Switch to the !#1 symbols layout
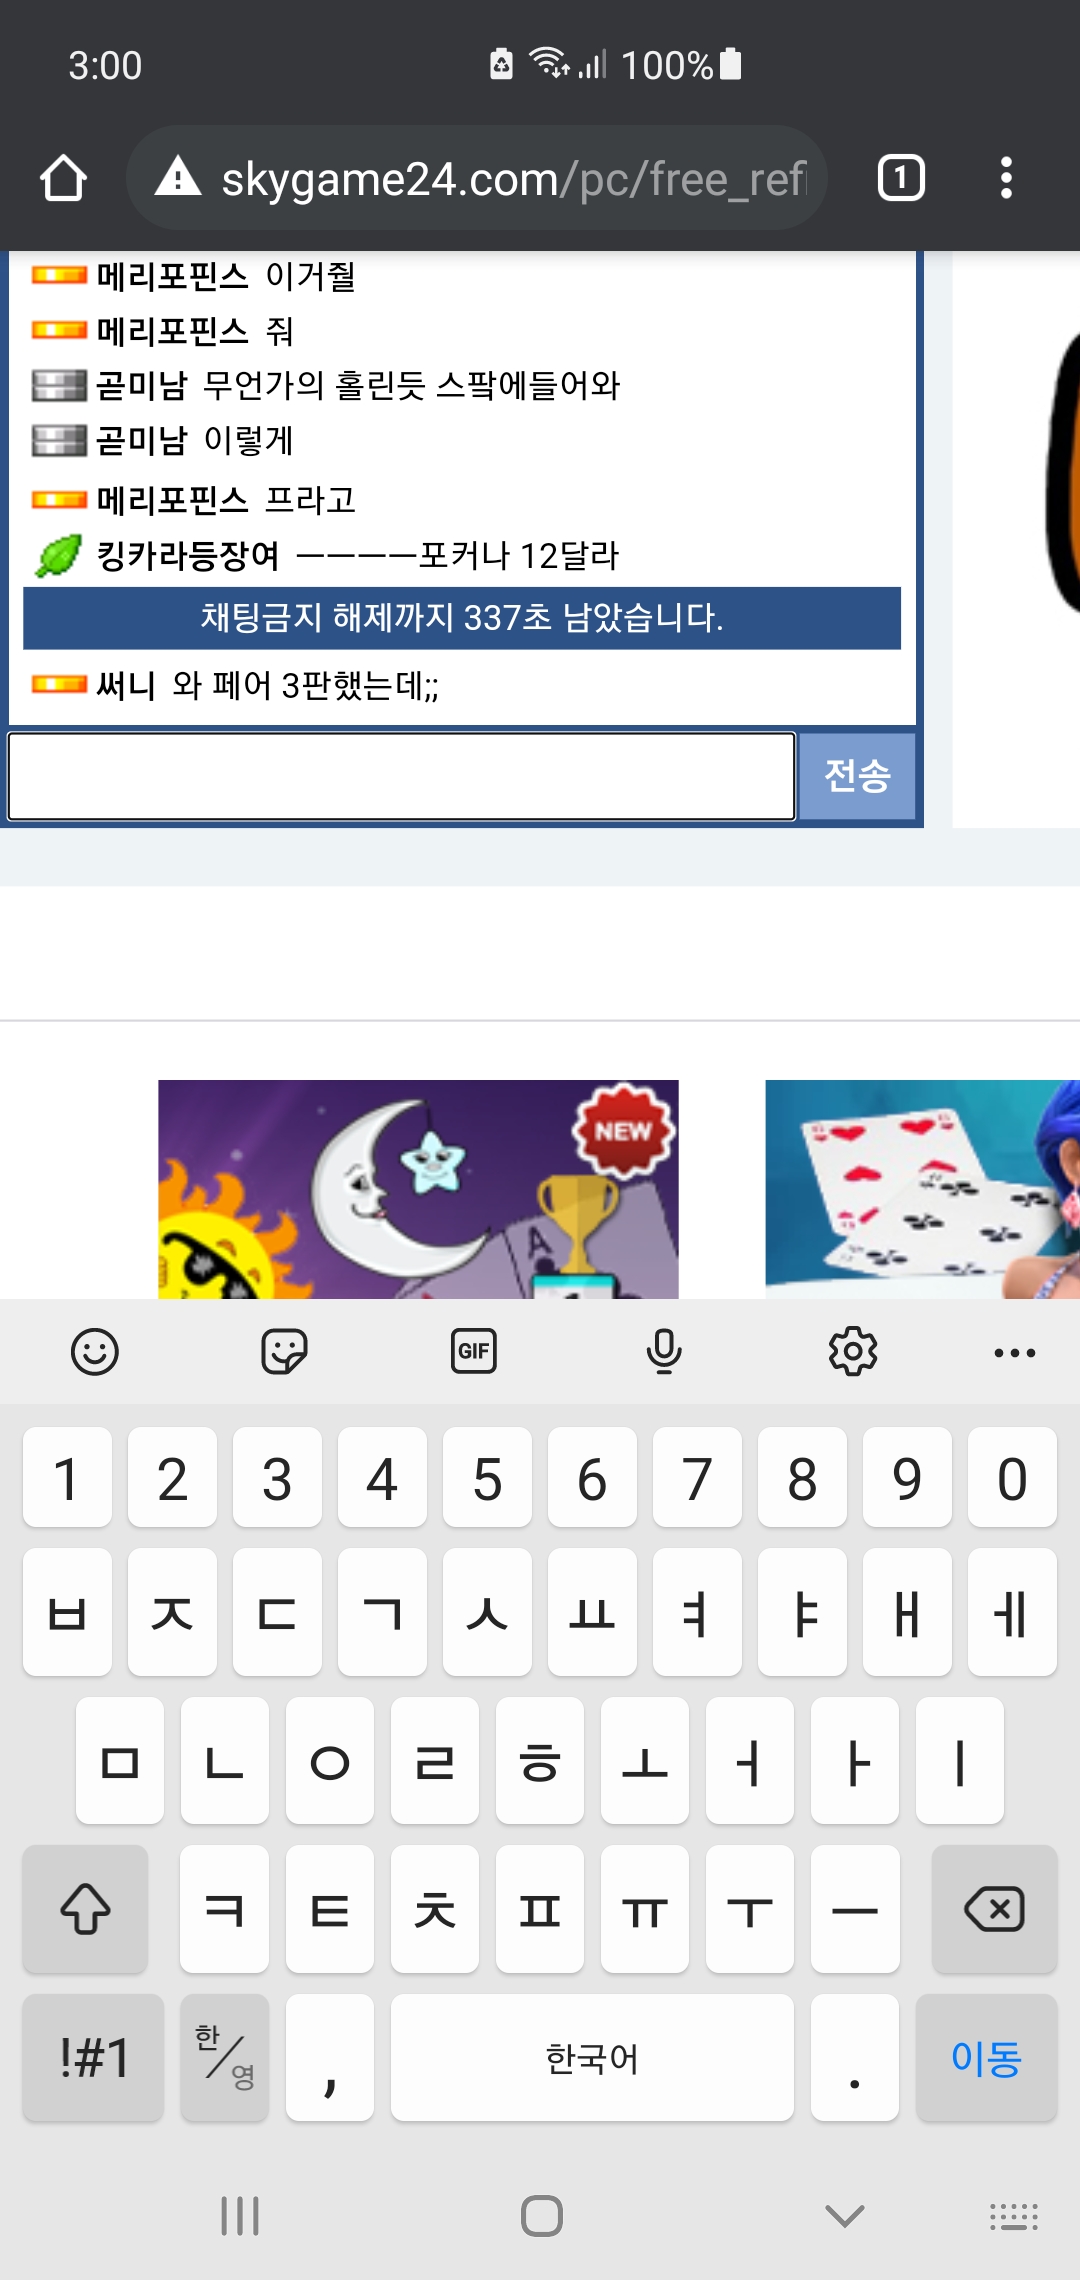 pyautogui.click(x=94, y=2057)
